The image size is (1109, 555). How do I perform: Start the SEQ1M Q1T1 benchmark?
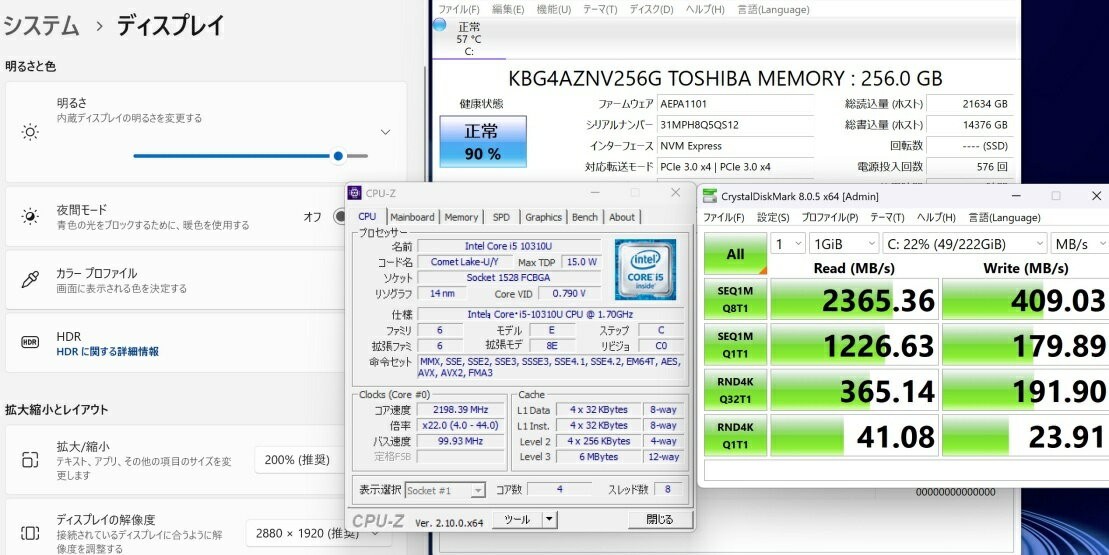point(735,346)
